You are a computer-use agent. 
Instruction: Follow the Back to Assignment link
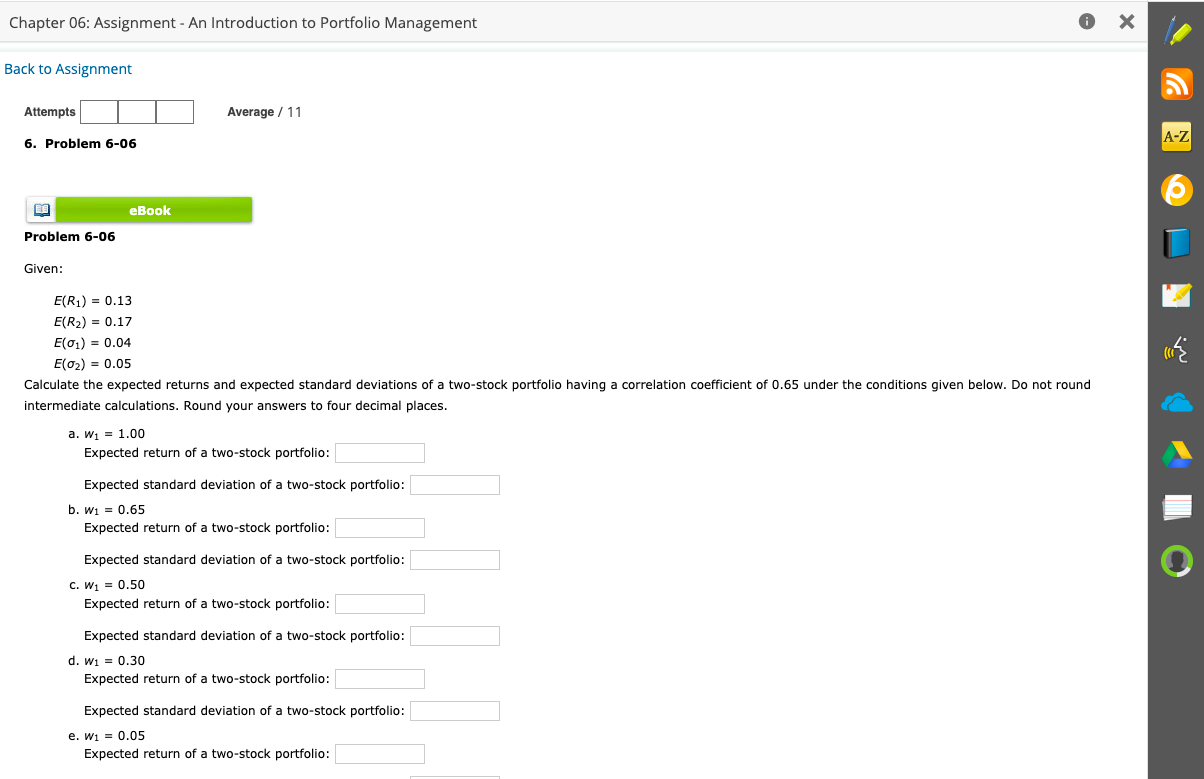pos(68,68)
